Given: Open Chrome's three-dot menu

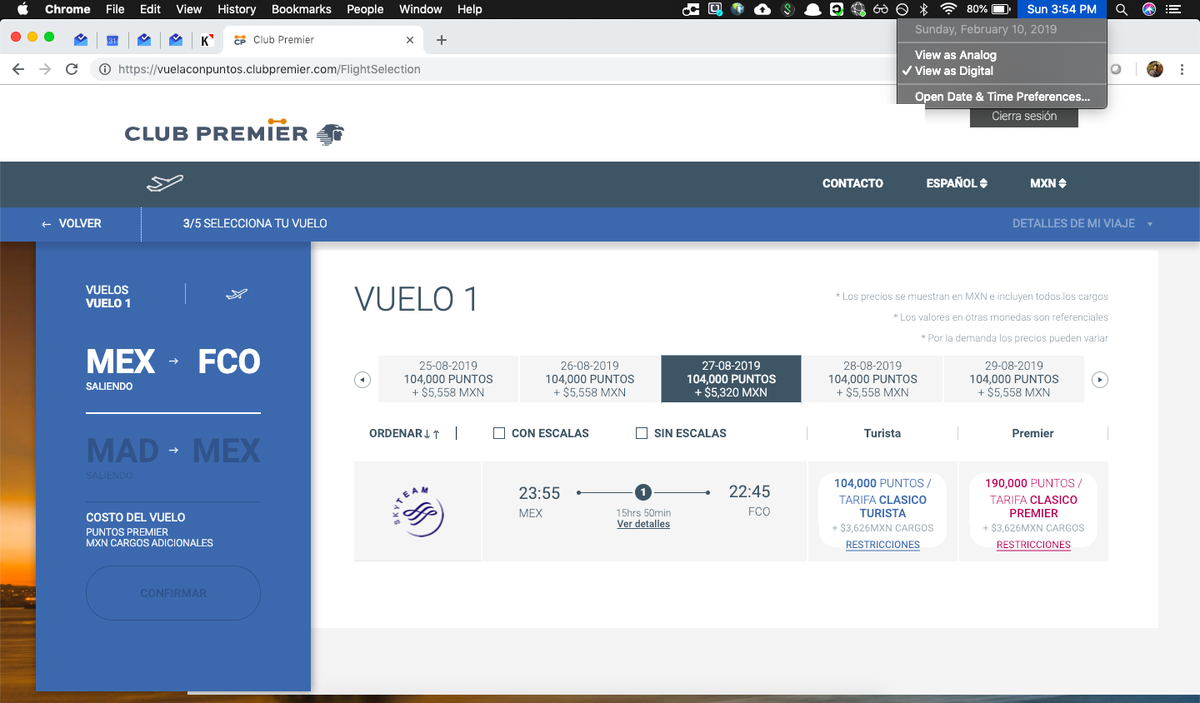Looking at the screenshot, I should point(1184,69).
